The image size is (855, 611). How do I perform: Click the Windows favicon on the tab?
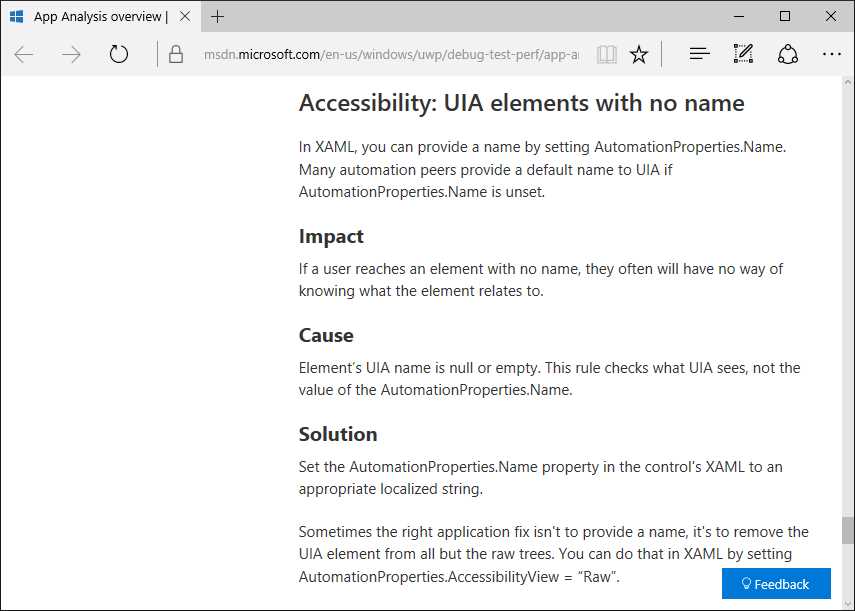[x=18, y=16]
